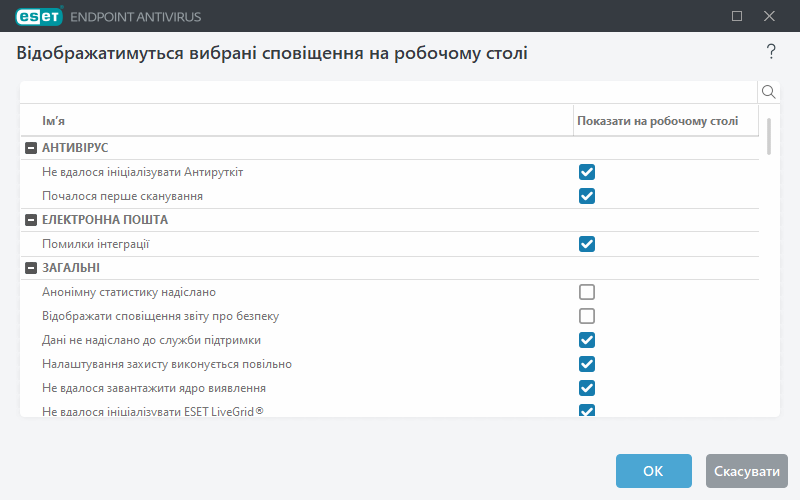This screenshot has width=800, height=500.
Task: Select 'Не вдалося ініціалізувати Антируткіт' row text
Action: click(x=142, y=172)
